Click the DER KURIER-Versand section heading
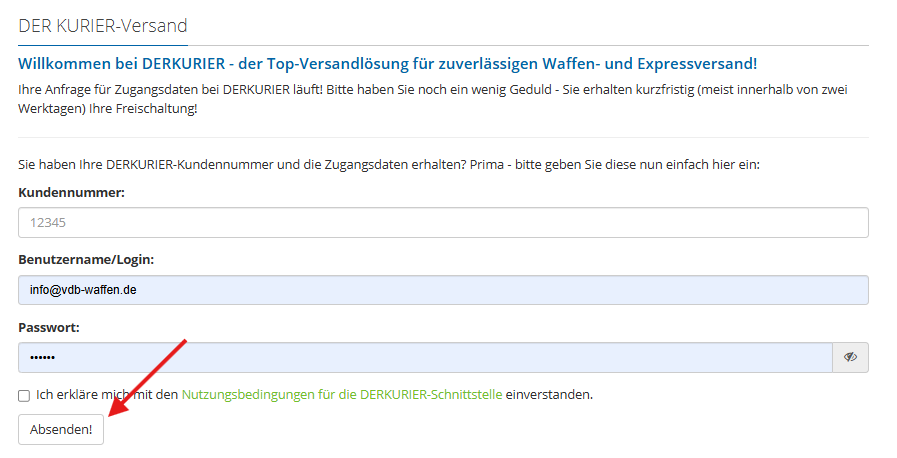This screenshot has width=897, height=458. click(103, 25)
